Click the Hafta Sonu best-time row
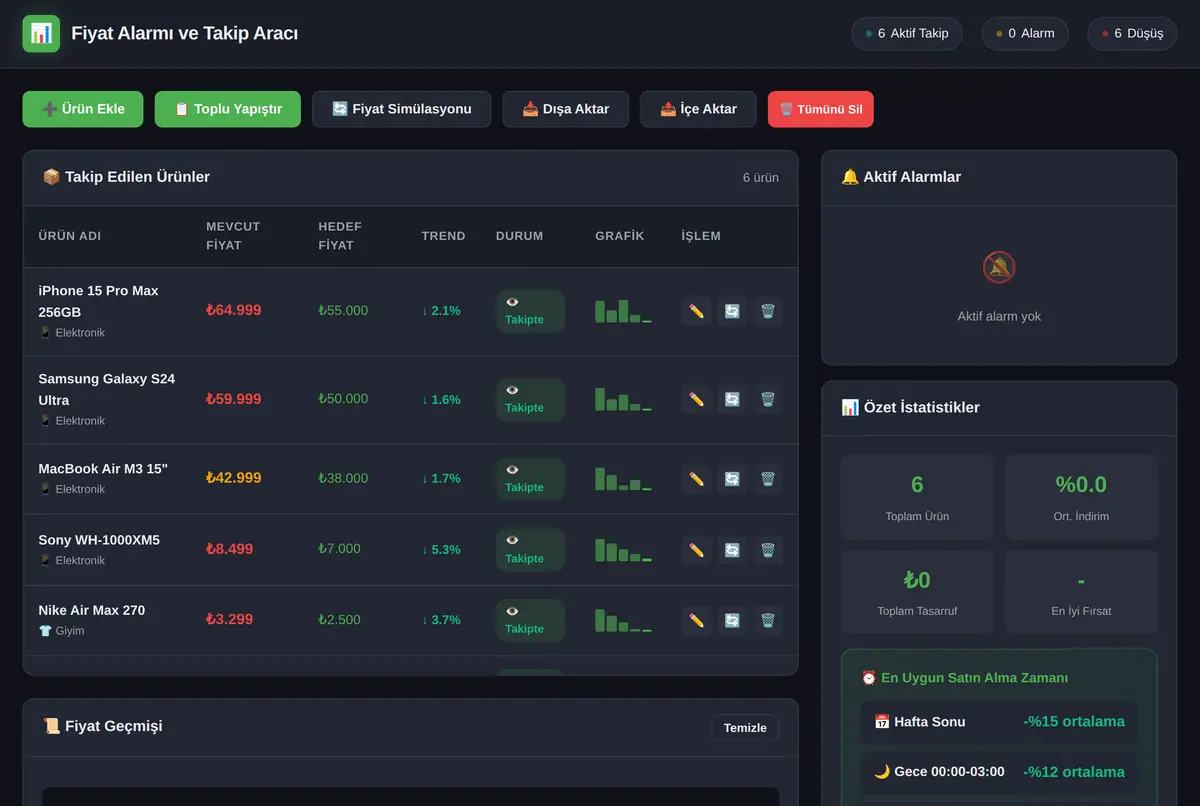 [999, 722]
